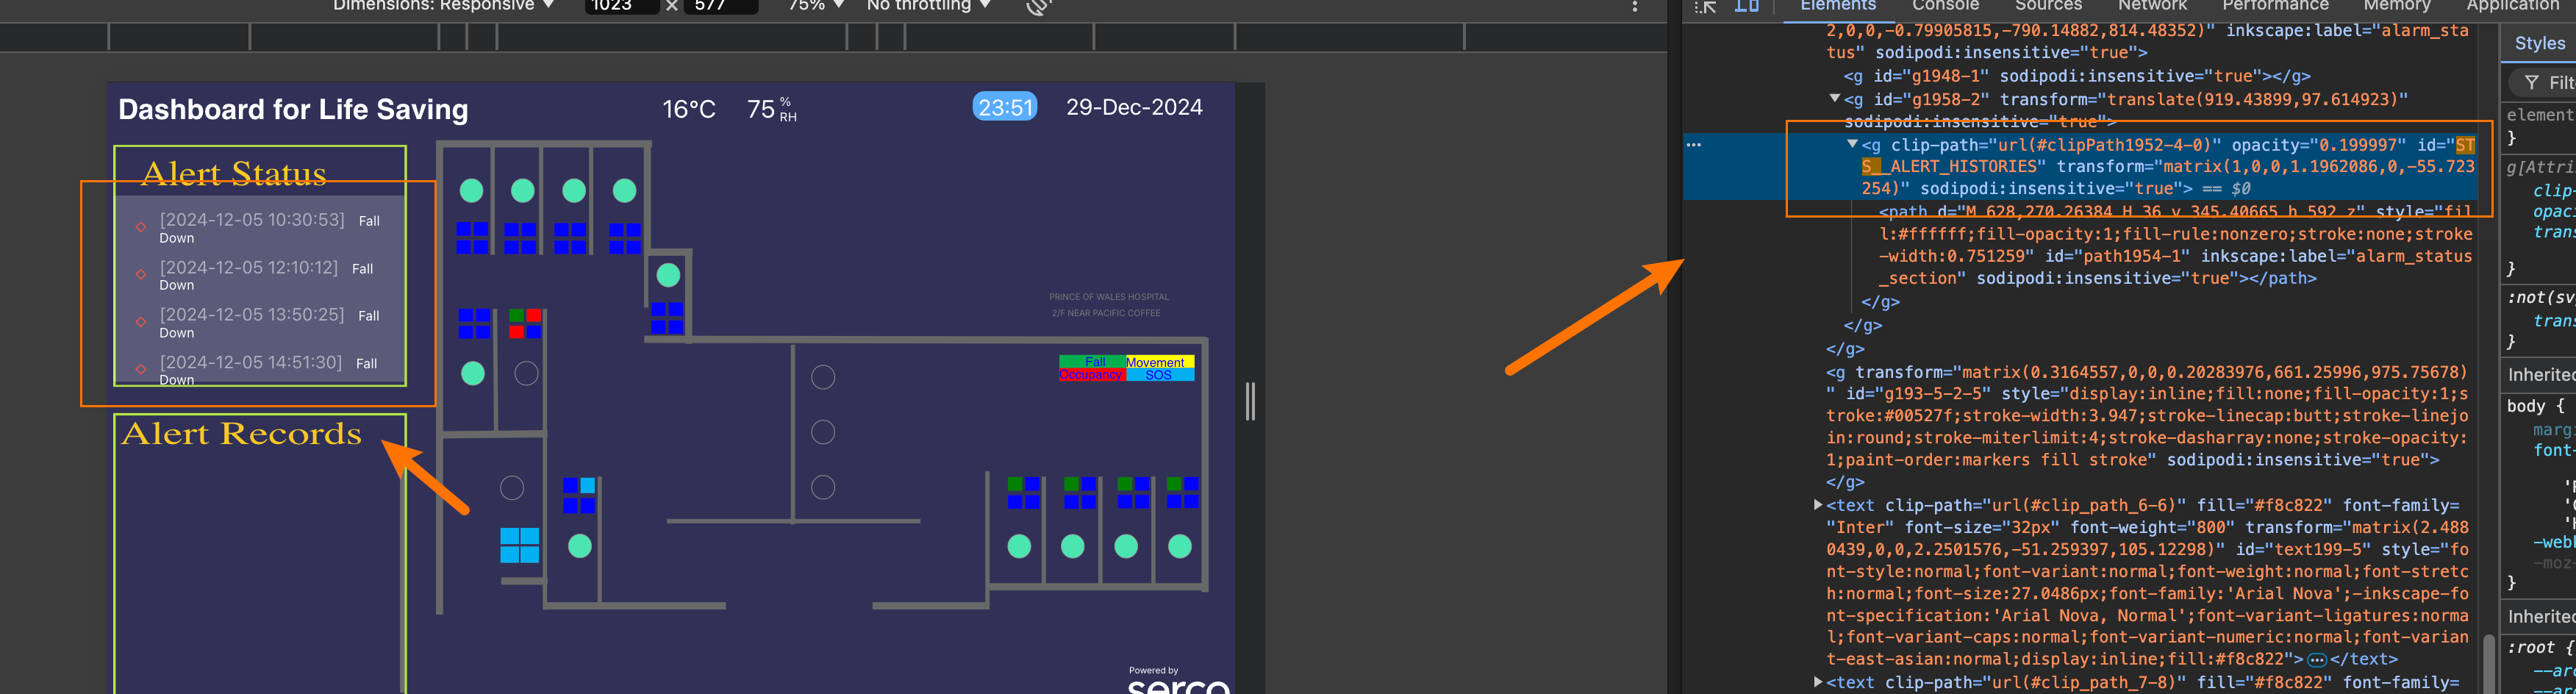Expand the text node with clip_path_6-6

point(1817,505)
